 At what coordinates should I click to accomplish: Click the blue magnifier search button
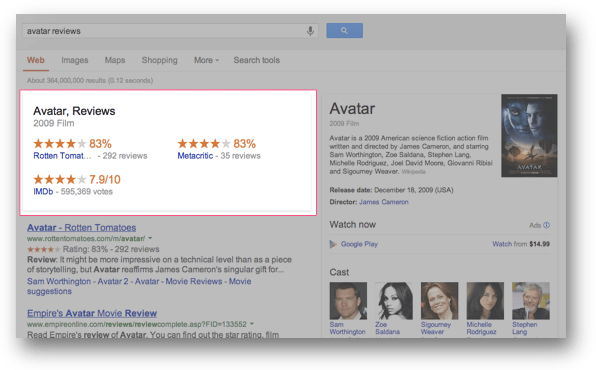[344, 30]
